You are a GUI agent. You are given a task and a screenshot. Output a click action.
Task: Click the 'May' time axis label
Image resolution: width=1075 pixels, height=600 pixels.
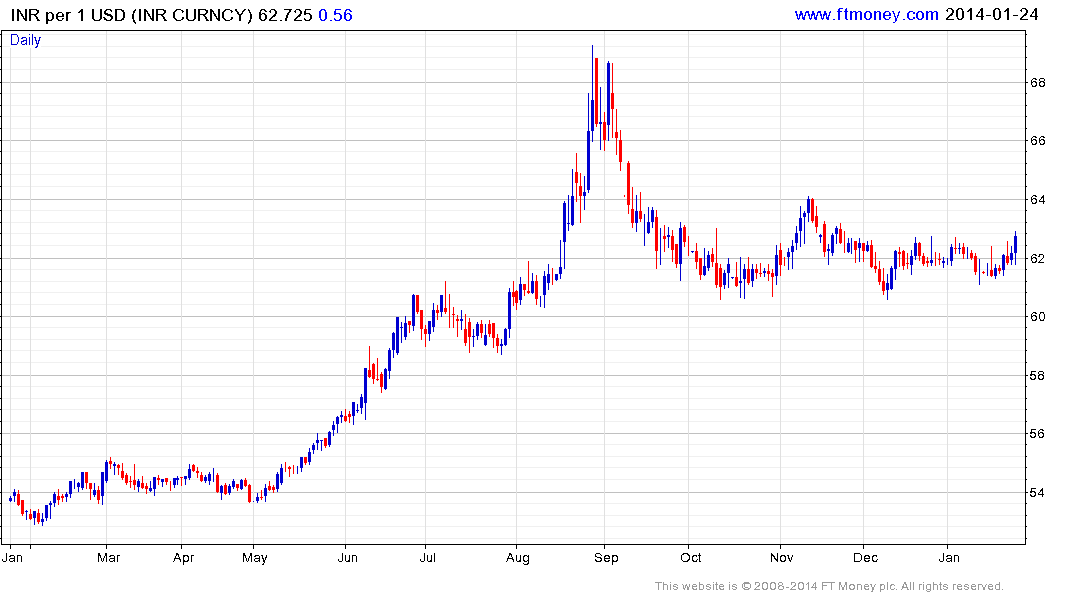pyautogui.click(x=254, y=557)
